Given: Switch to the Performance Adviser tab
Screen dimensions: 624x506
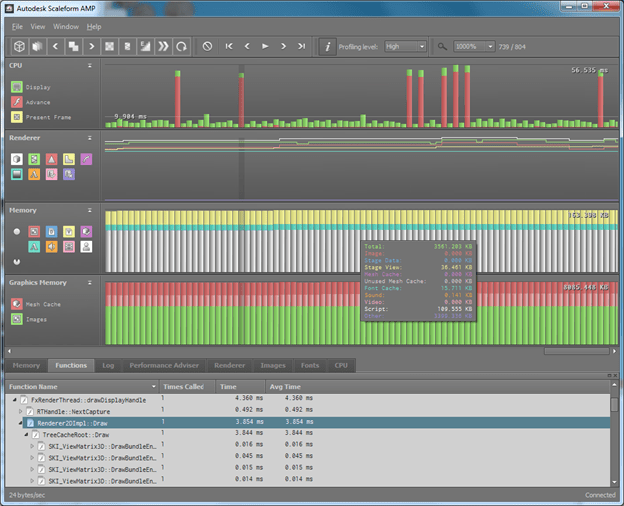Looking at the screenshot, I should point(164,365).
